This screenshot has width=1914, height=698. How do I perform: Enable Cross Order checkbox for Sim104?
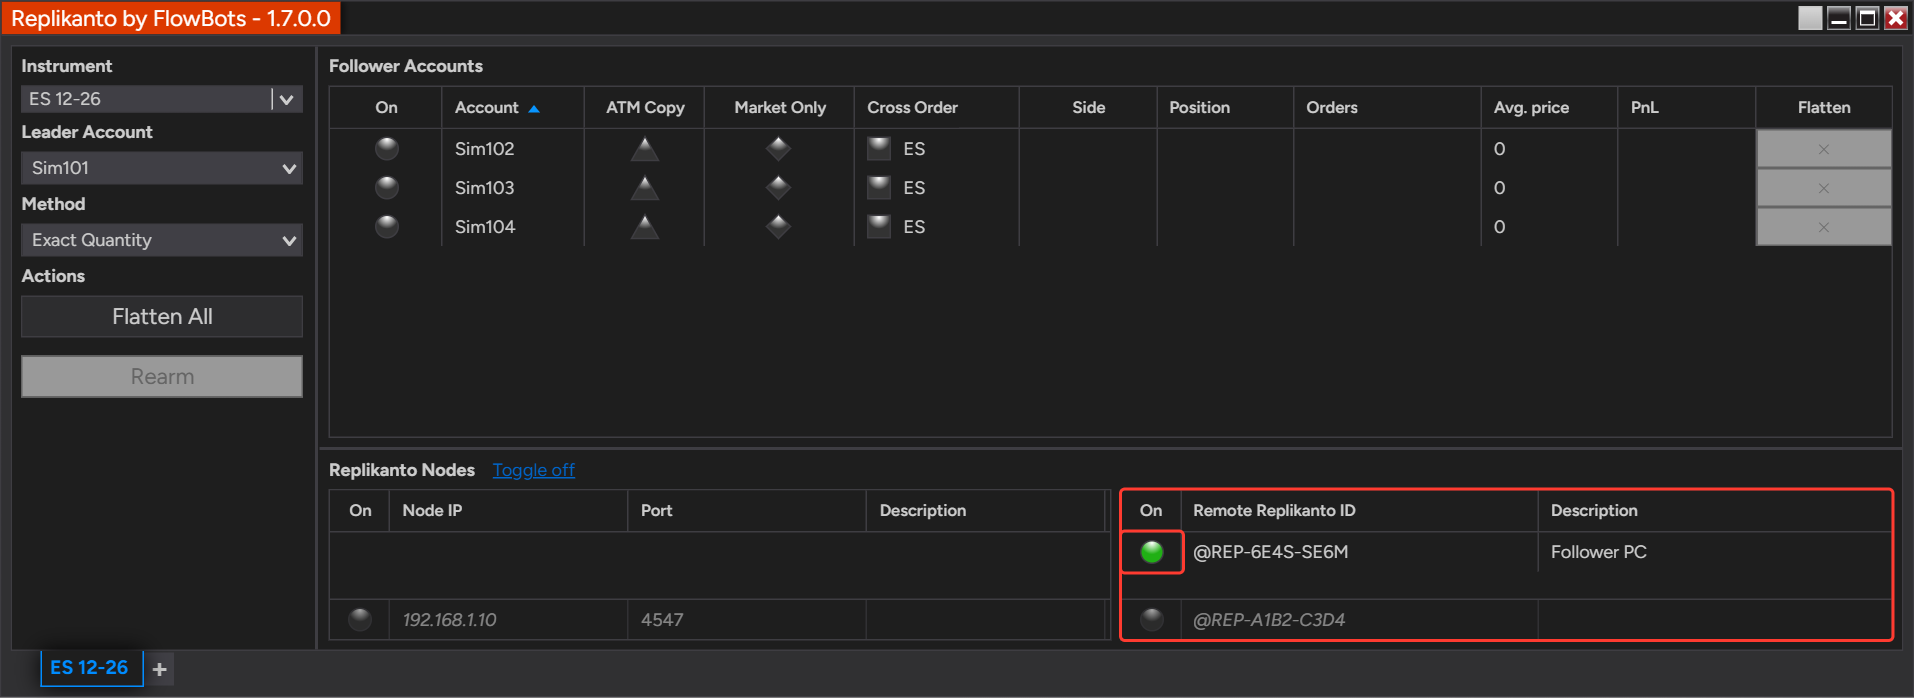tap(879, 227)
